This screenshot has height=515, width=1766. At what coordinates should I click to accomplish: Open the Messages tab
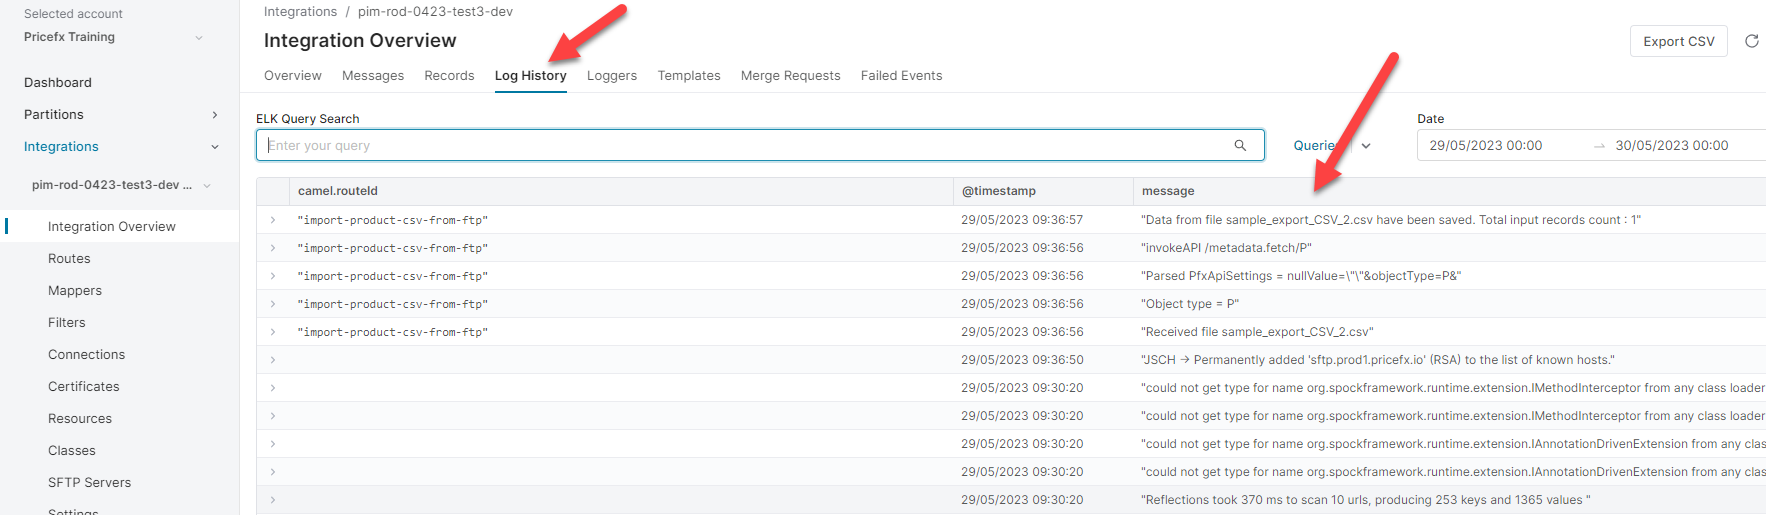point(373,76)
